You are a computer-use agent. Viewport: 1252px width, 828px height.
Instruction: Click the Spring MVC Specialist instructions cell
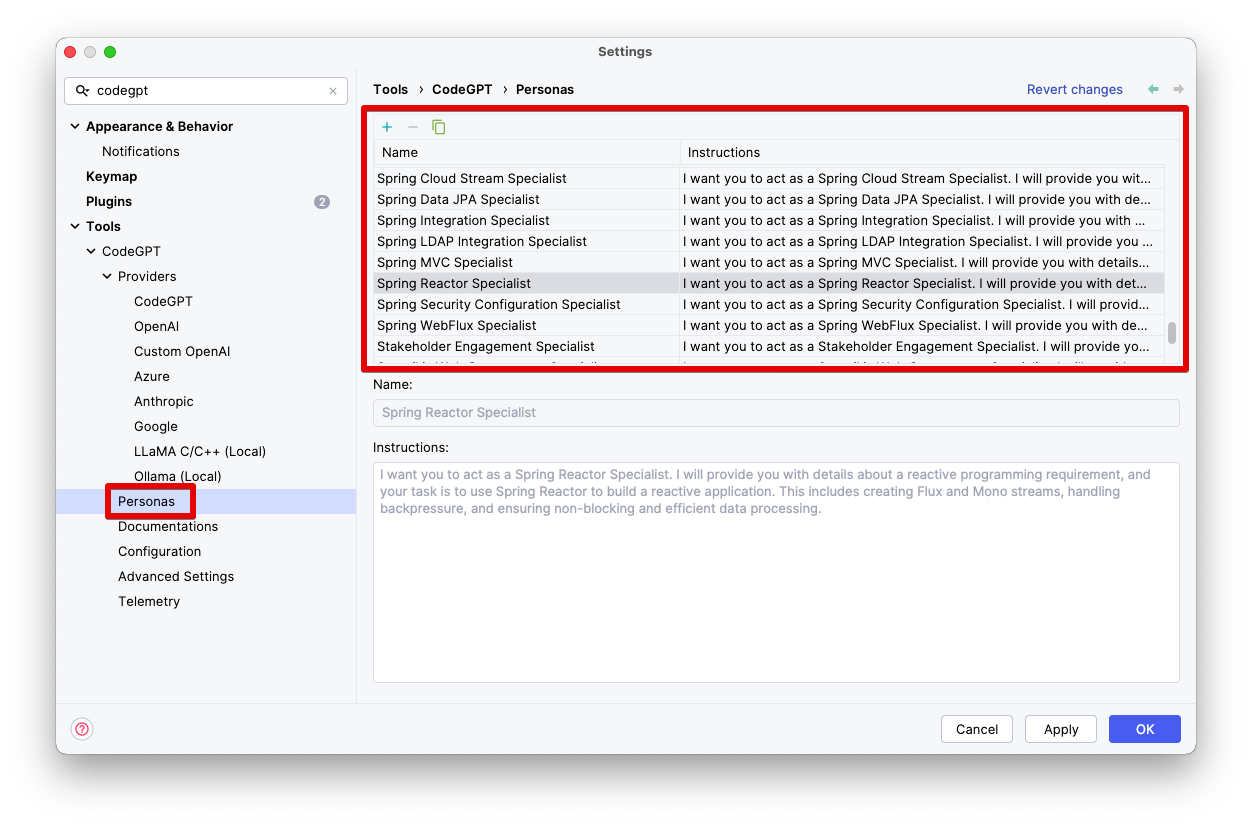tap(922, 263)
